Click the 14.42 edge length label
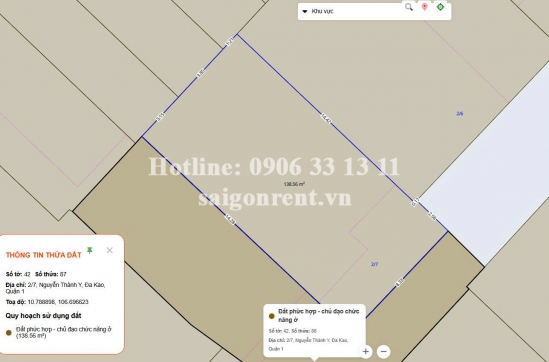549x362 pixels. click(326, 118)
